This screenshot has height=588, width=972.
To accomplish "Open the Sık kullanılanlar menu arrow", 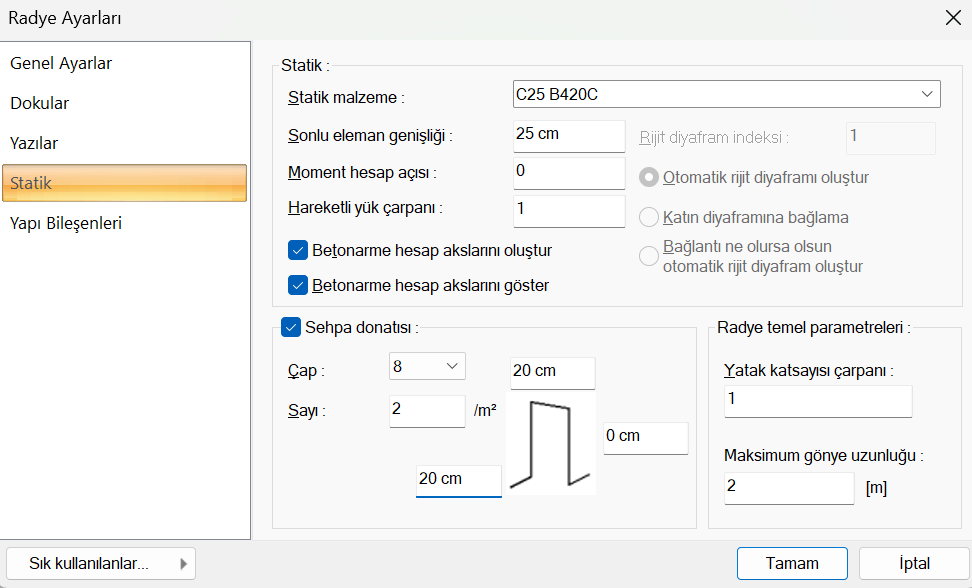I will (183, 564).
